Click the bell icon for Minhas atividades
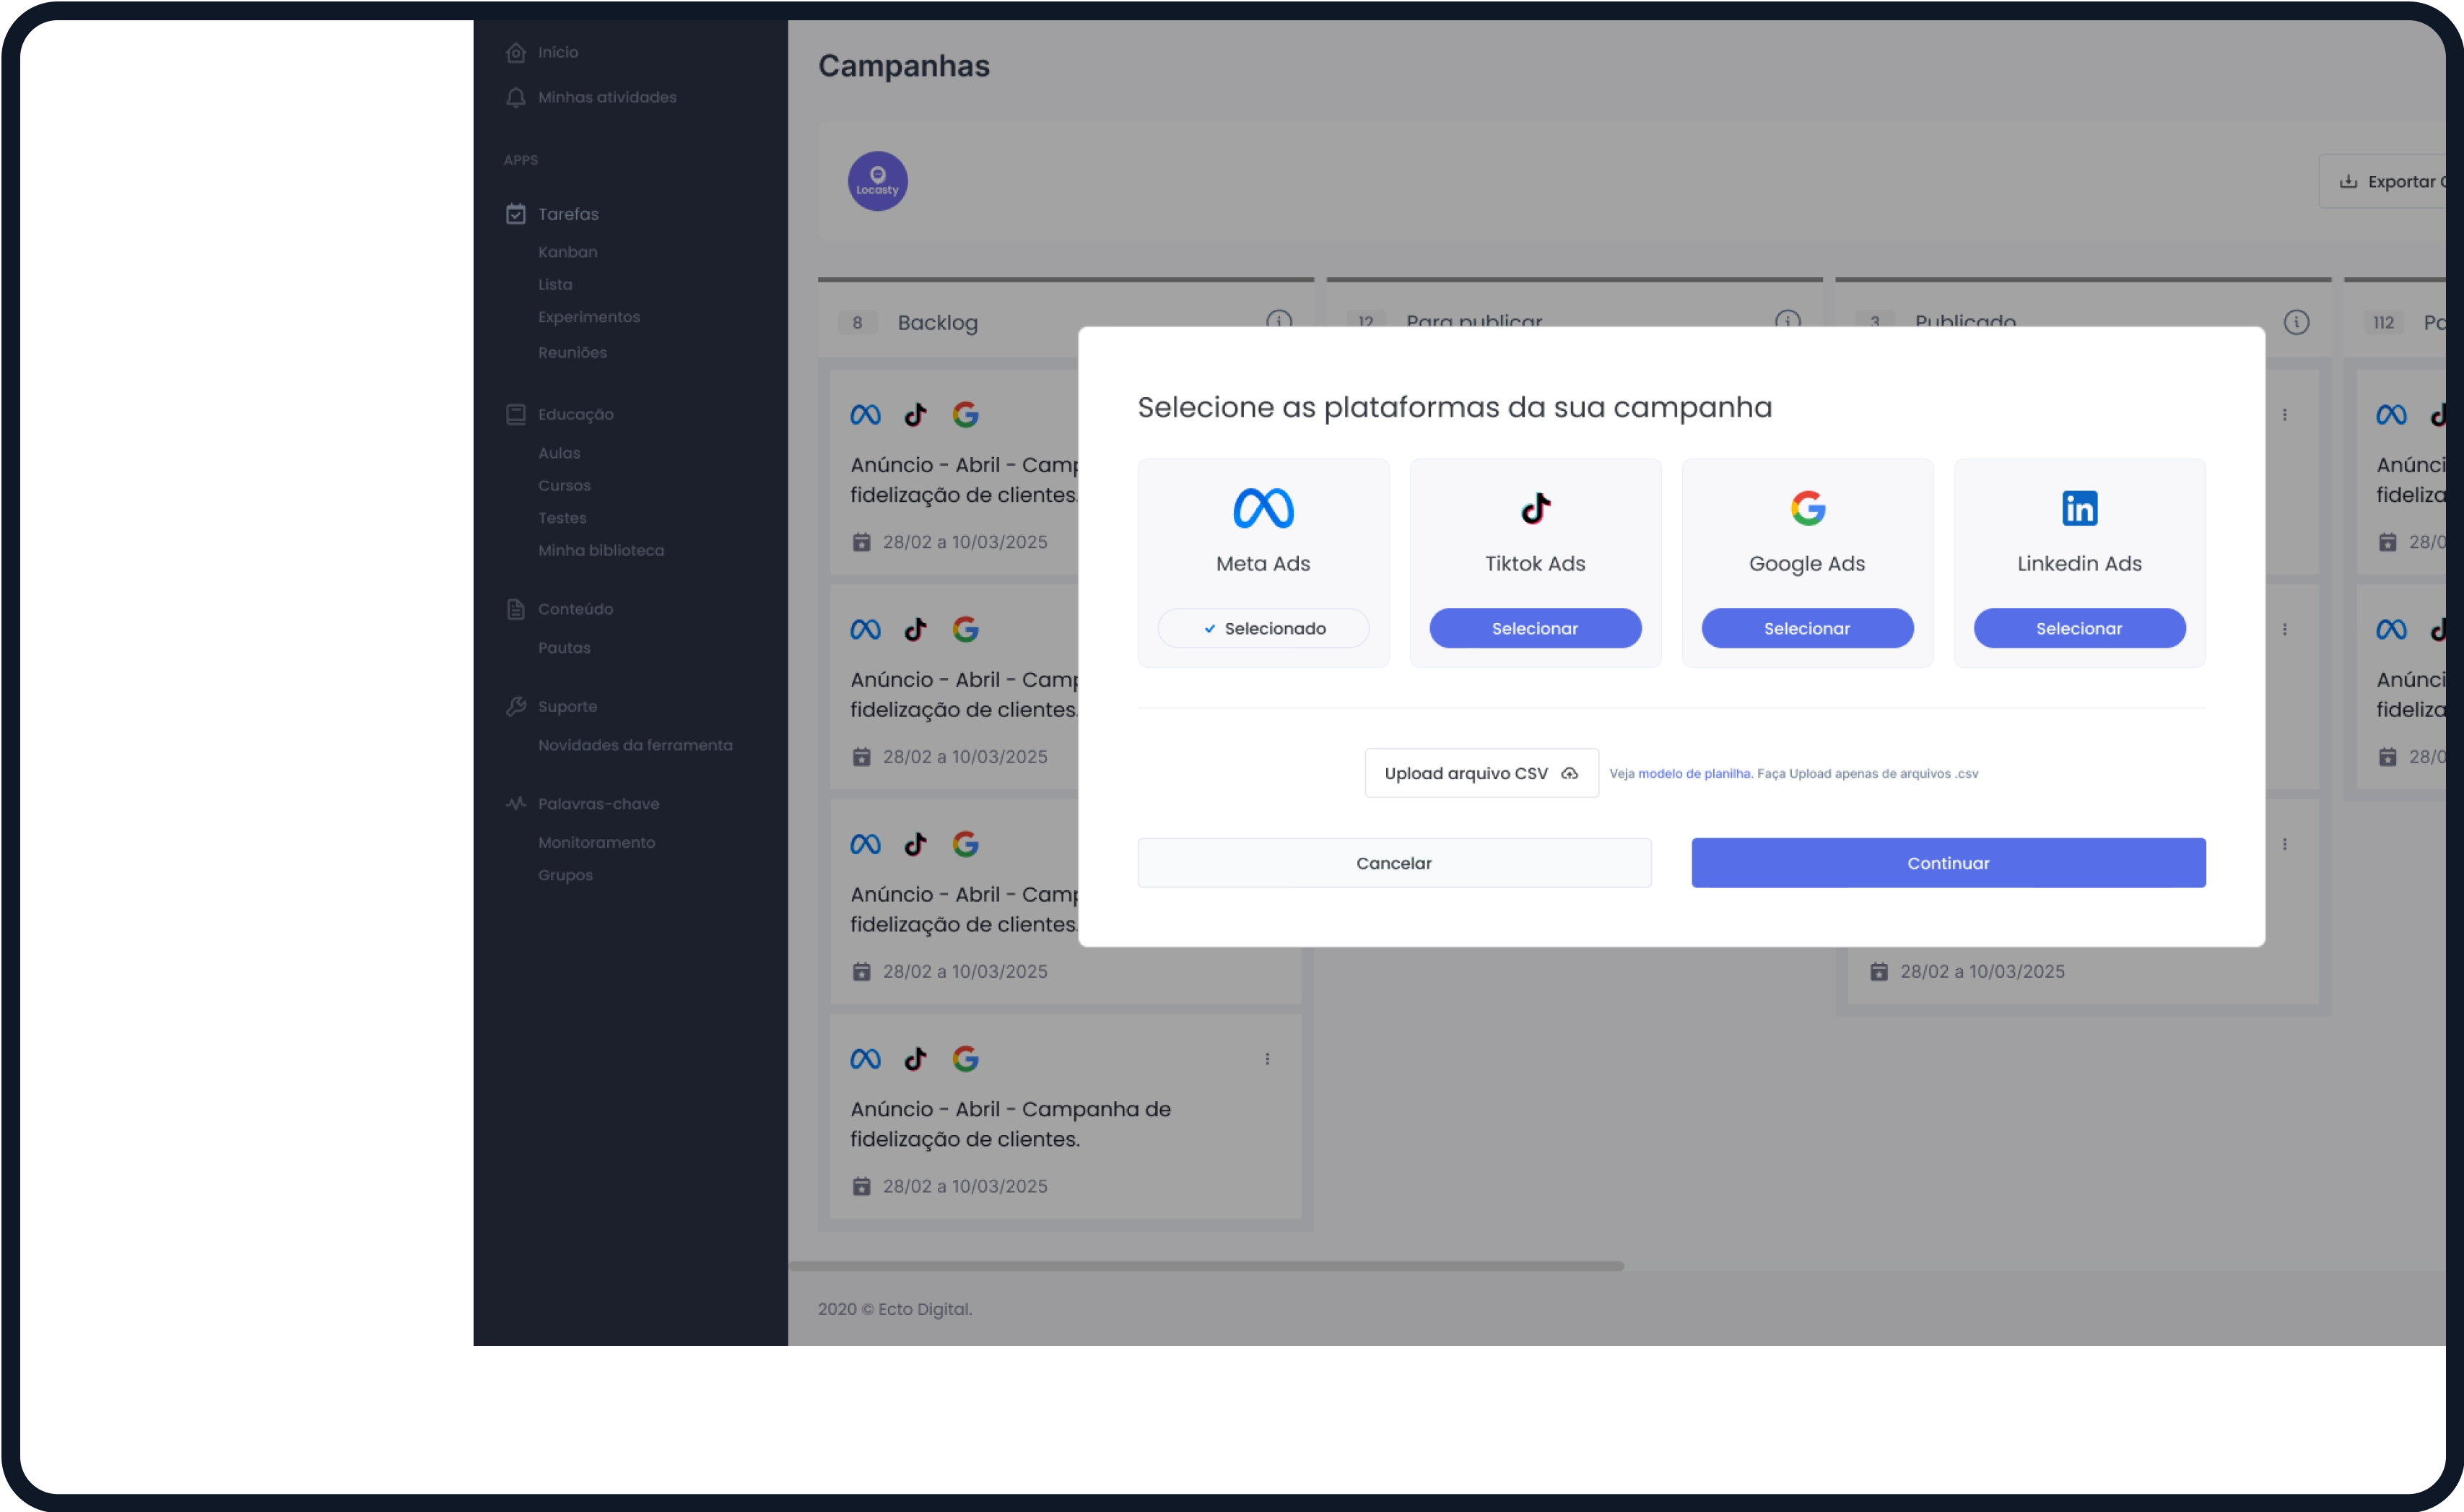Screen dimensions: 2464x1512 point(516,97)
